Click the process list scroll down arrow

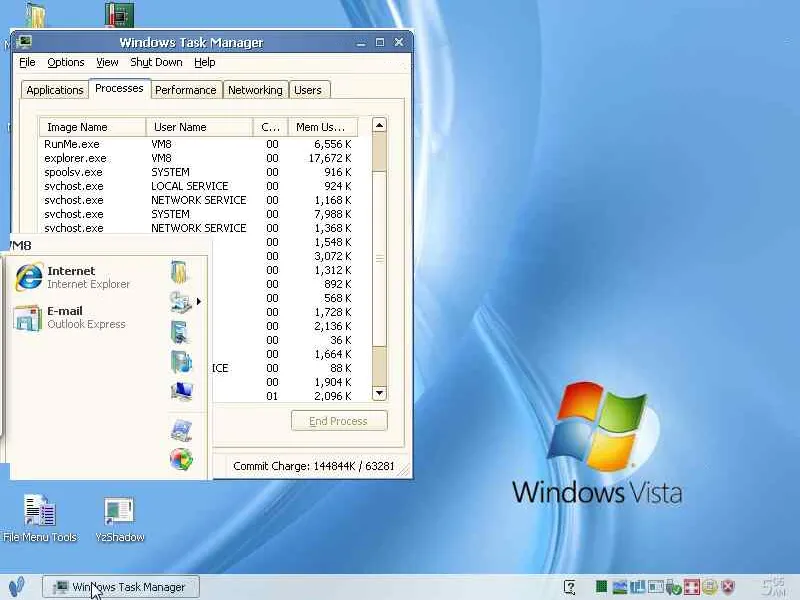click(x=379, y=393)
